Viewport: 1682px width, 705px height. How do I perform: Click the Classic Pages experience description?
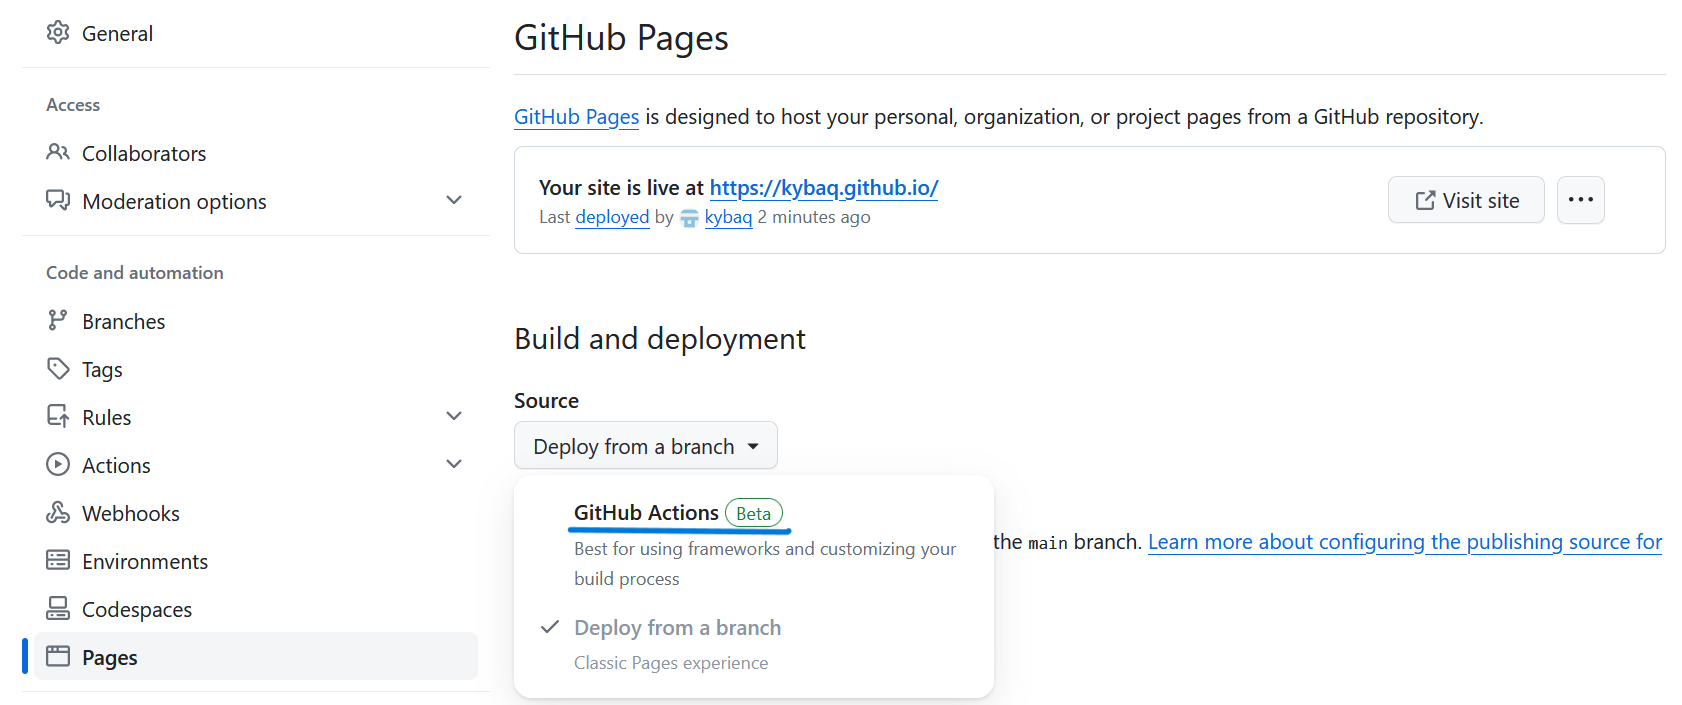pos(671,663)
